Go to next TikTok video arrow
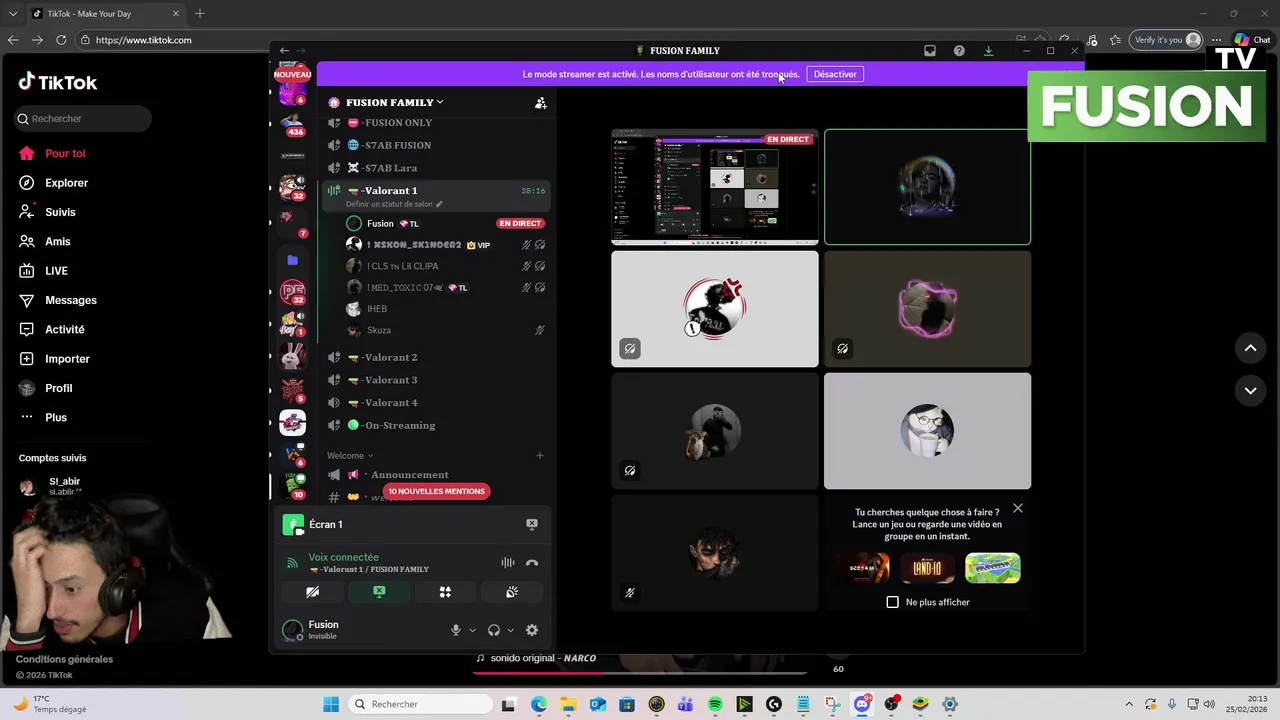Screen dimensions: 1280x720 [x=1250, y=390]
